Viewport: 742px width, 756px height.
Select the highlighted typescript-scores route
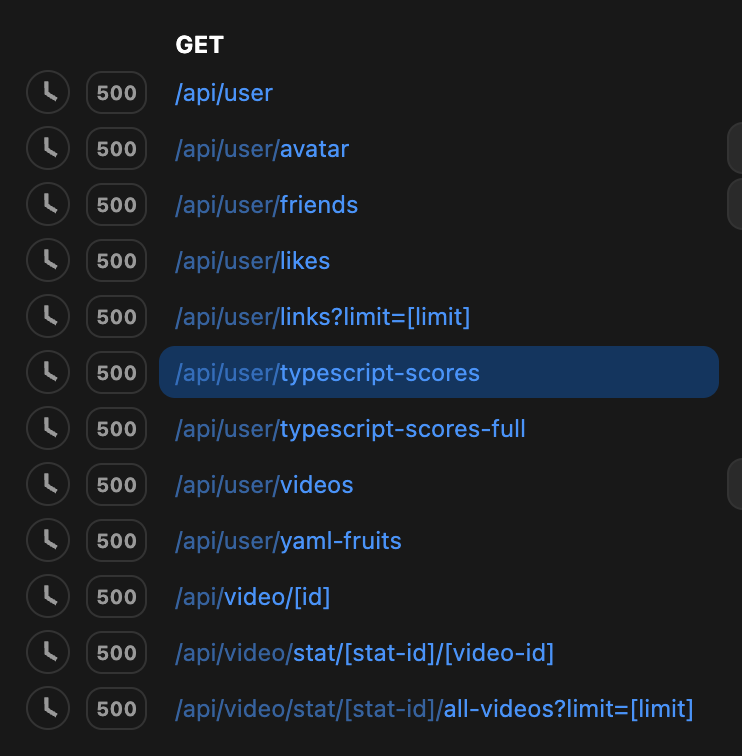click(x=327, y=373)
